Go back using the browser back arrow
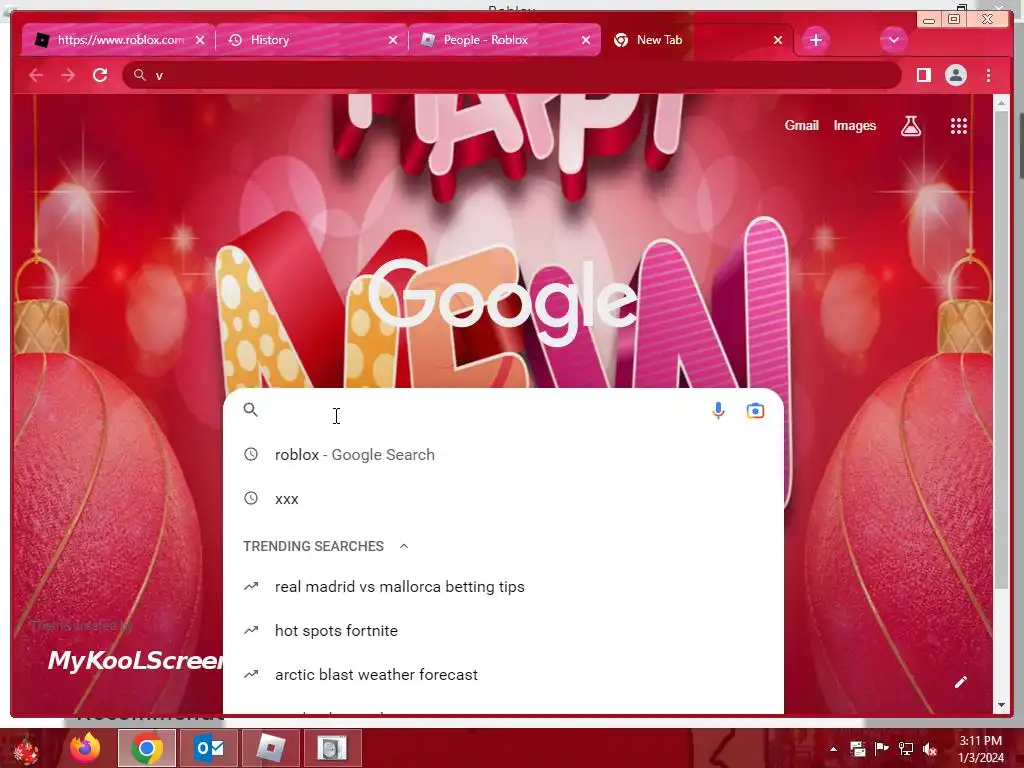 pyautogui.click(x=36, y=76)
